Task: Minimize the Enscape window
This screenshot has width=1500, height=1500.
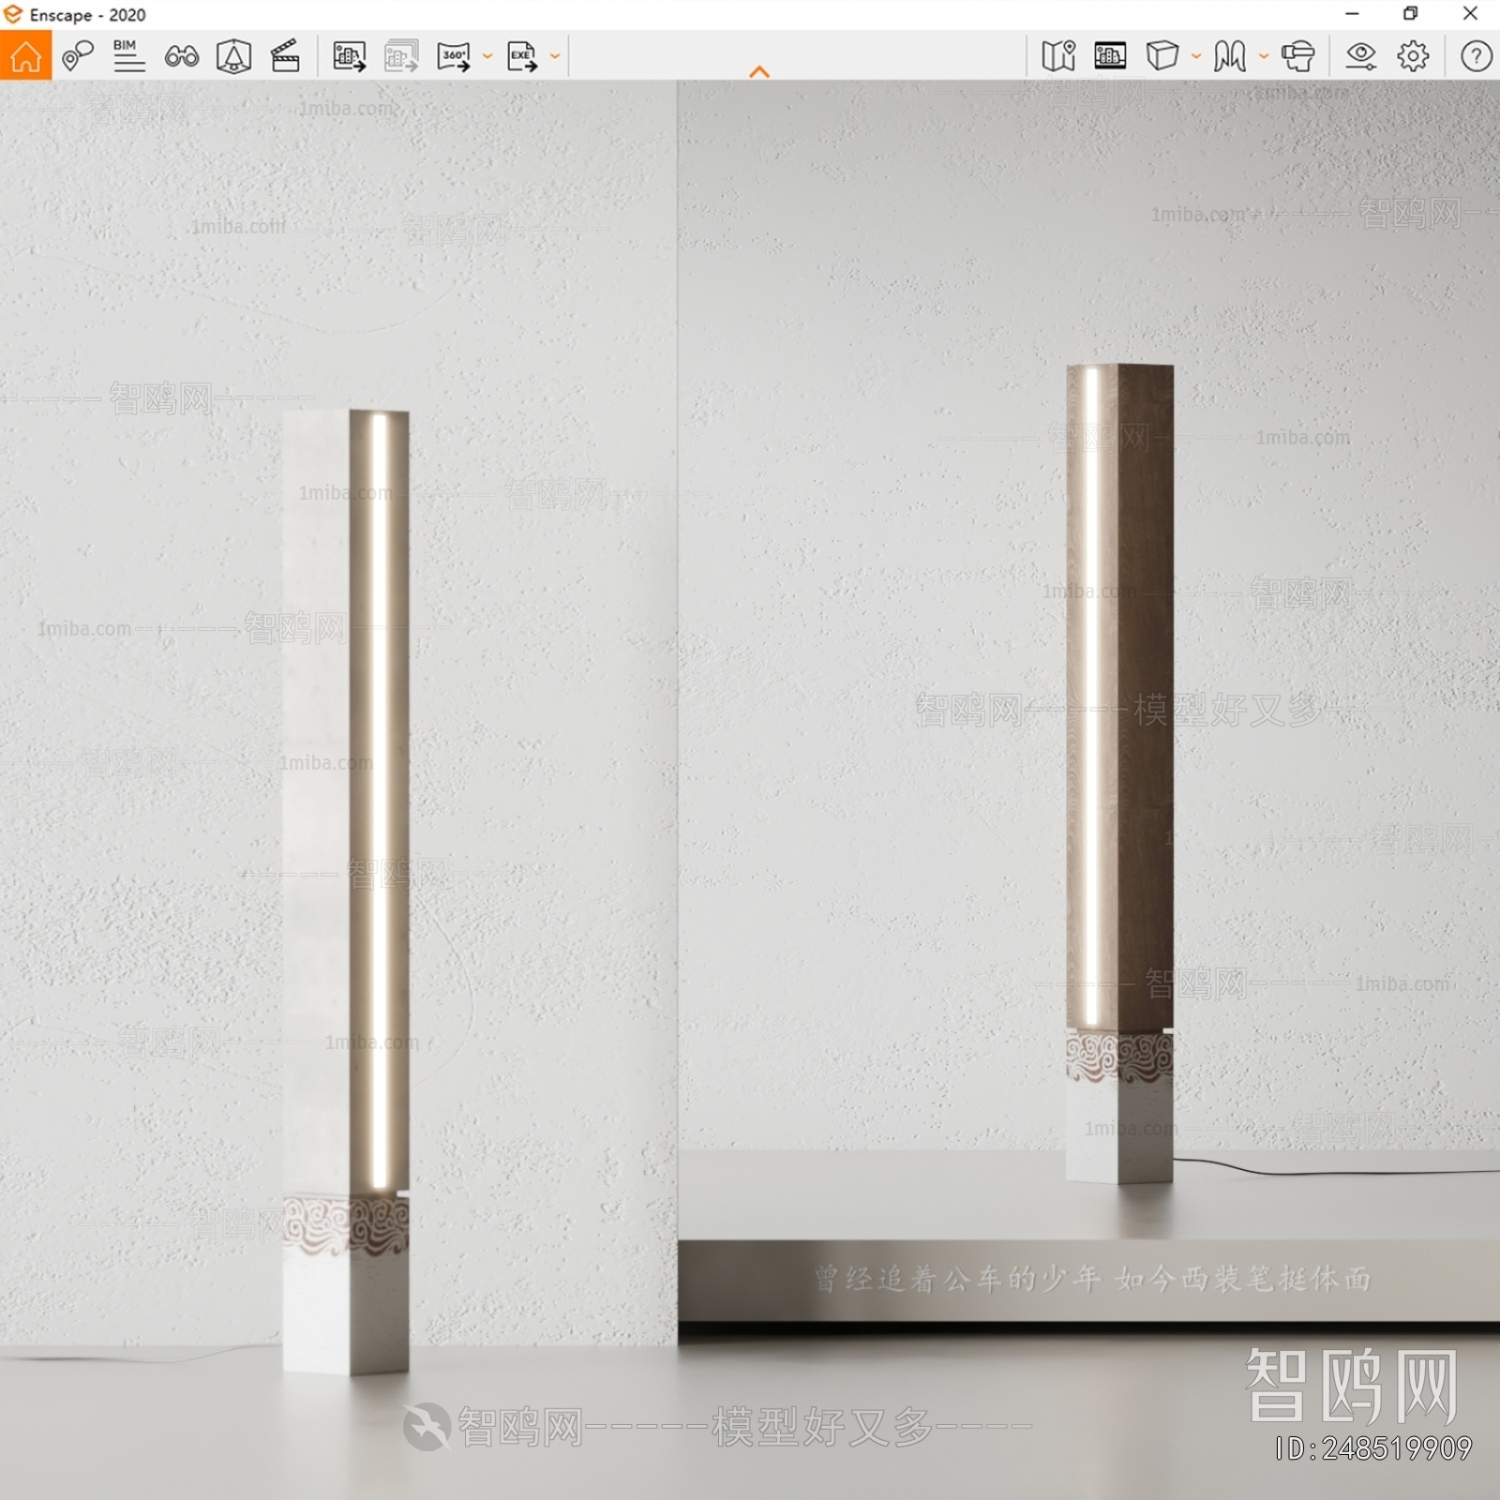Action: click(1352, 14)
